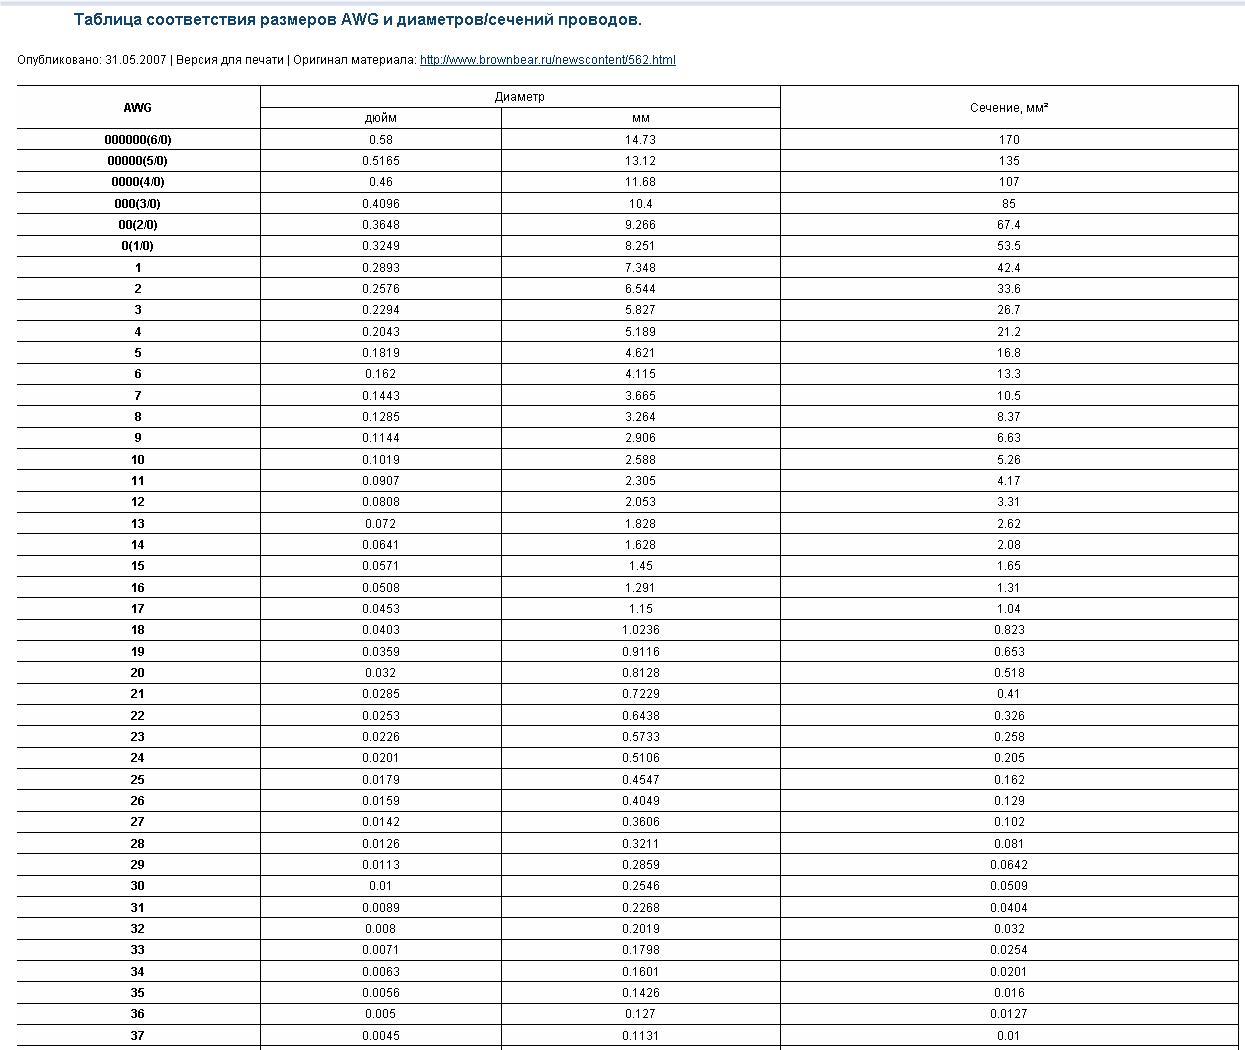1245x1050 pixels.
Task: Click the 0.5106 mm diameter value
Action: [640, 758]
